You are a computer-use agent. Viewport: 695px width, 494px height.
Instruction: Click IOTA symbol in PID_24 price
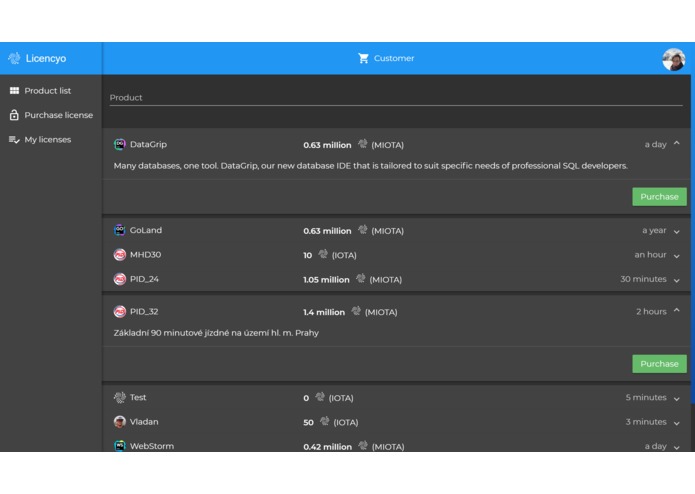click(361, 278)
